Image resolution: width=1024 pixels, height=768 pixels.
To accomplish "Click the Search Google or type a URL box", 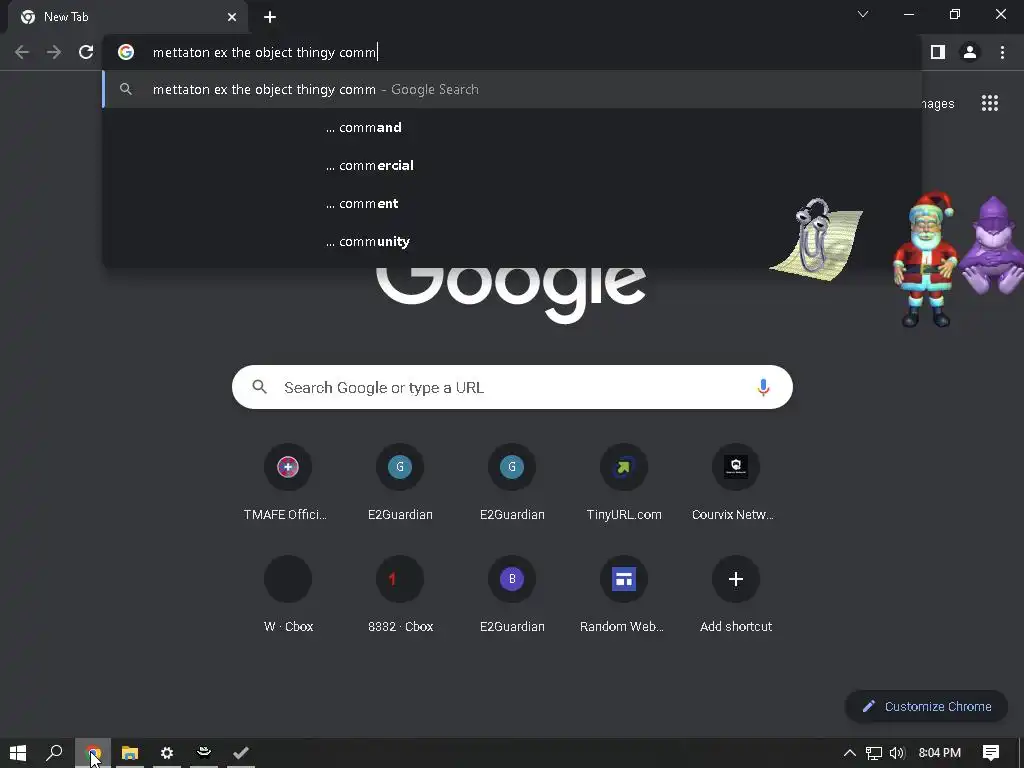I will (x=512, y=387).
